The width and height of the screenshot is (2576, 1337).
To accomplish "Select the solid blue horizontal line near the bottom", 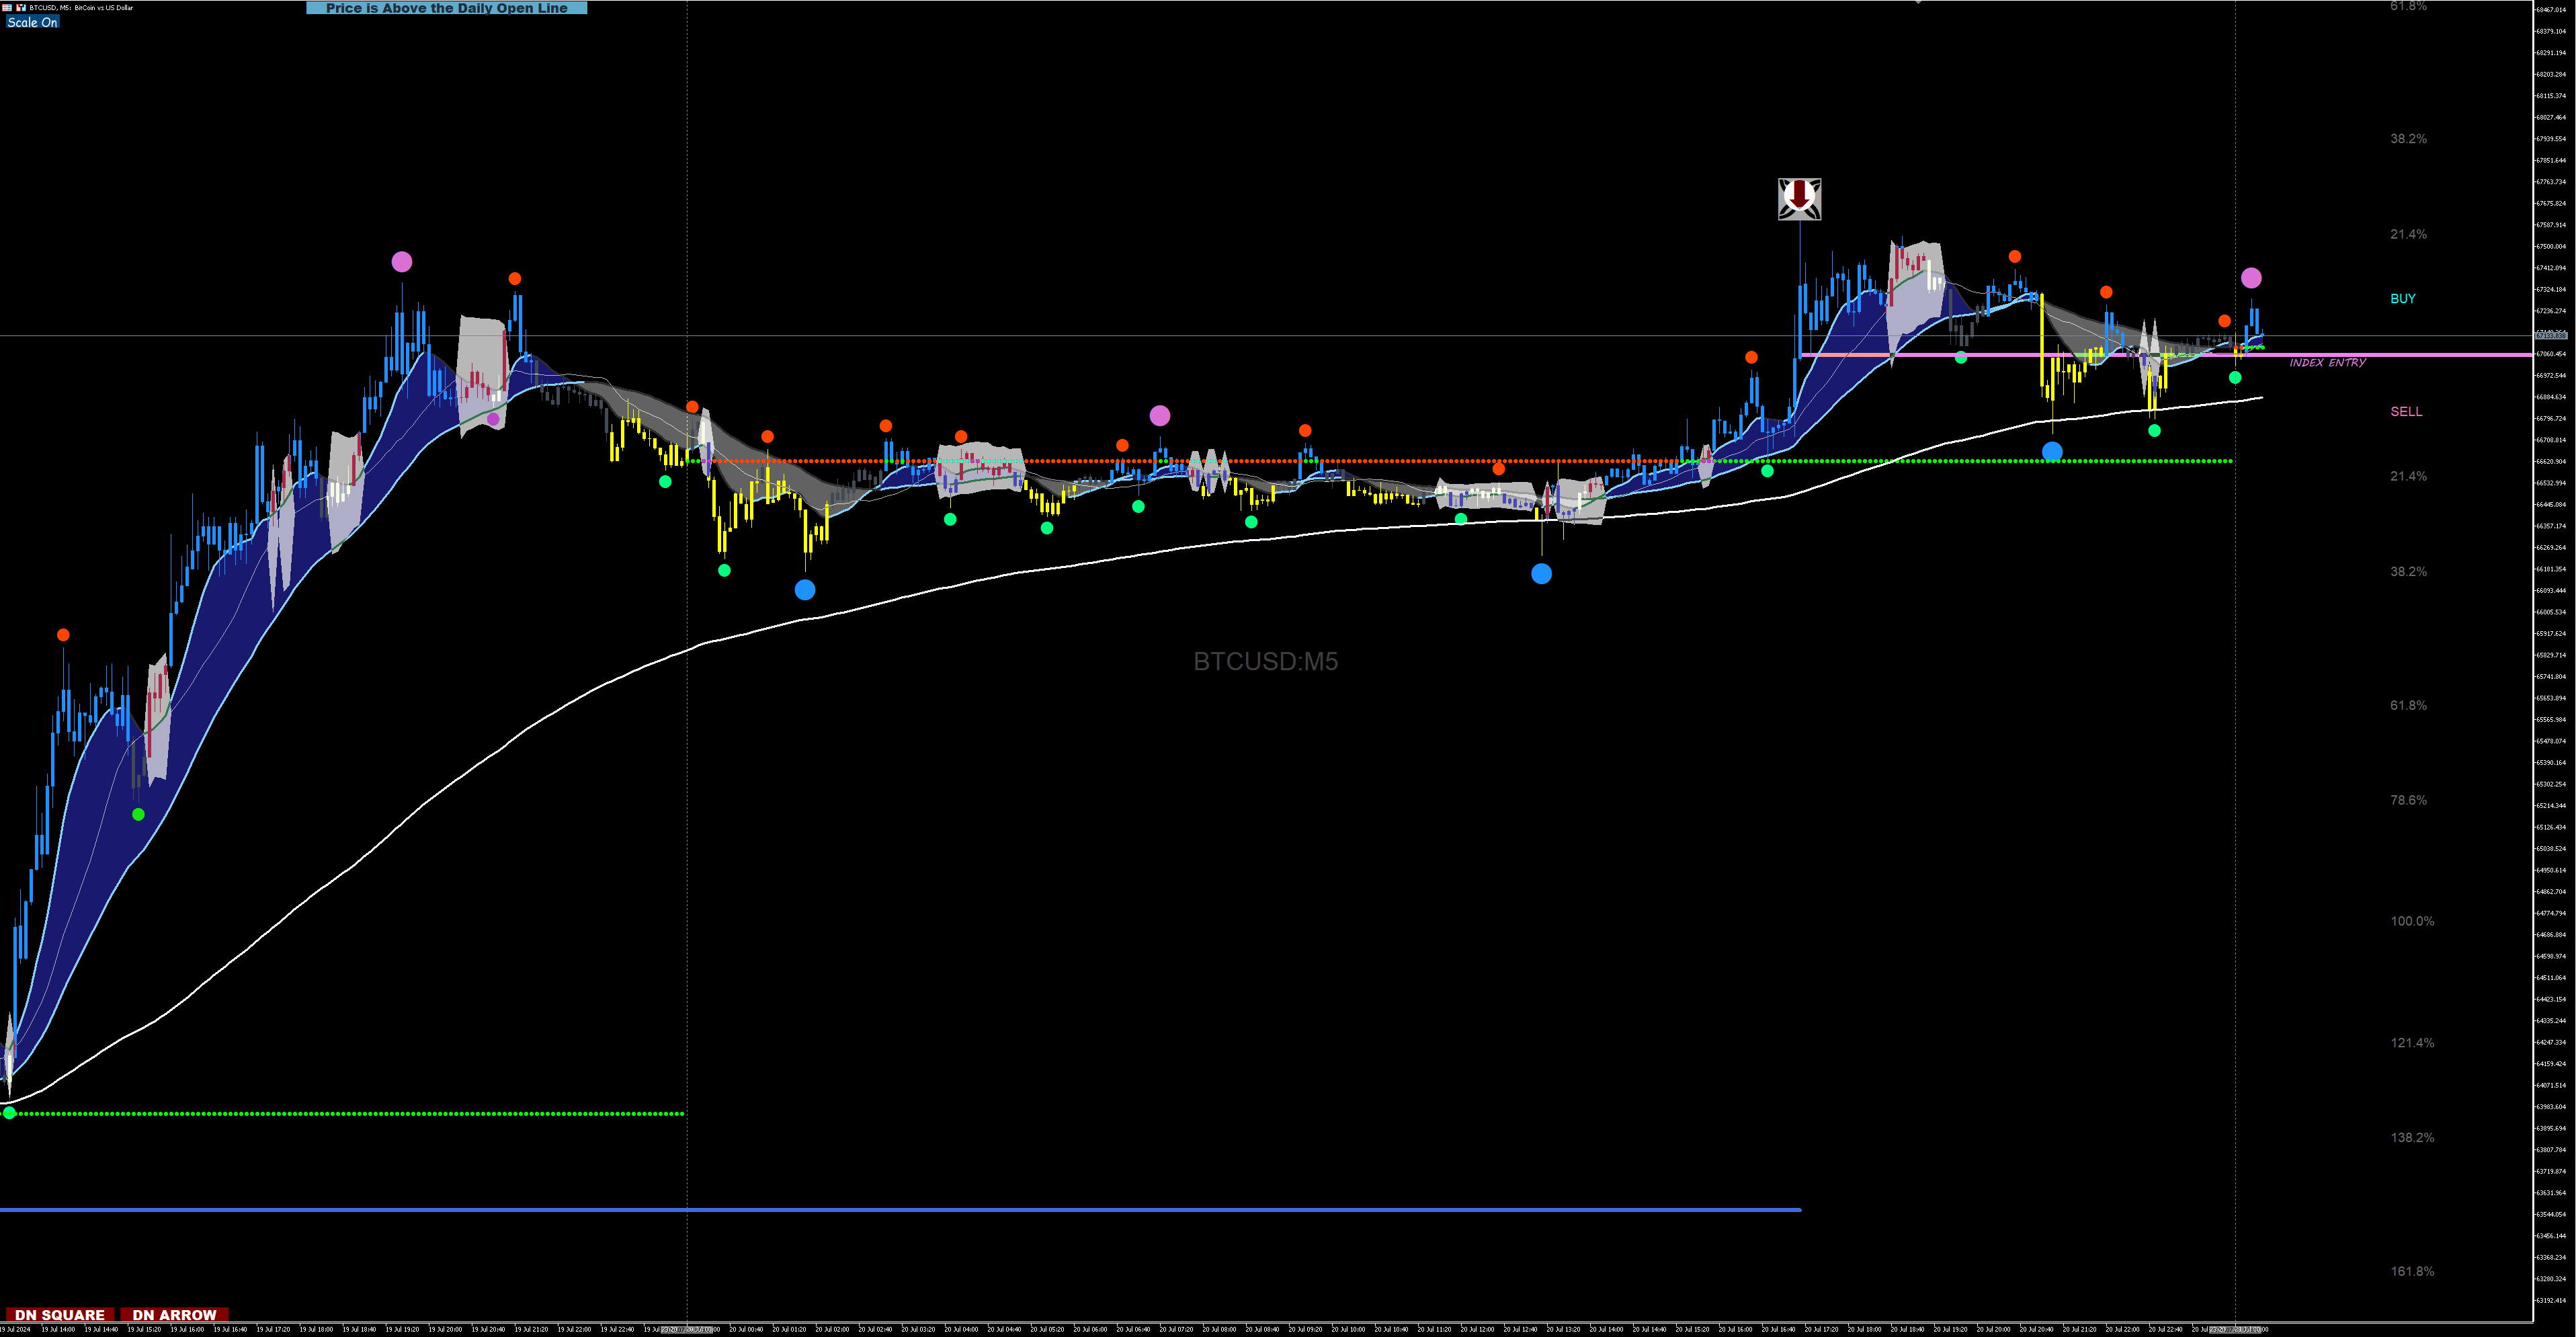I will click(x=900, y=1210).
